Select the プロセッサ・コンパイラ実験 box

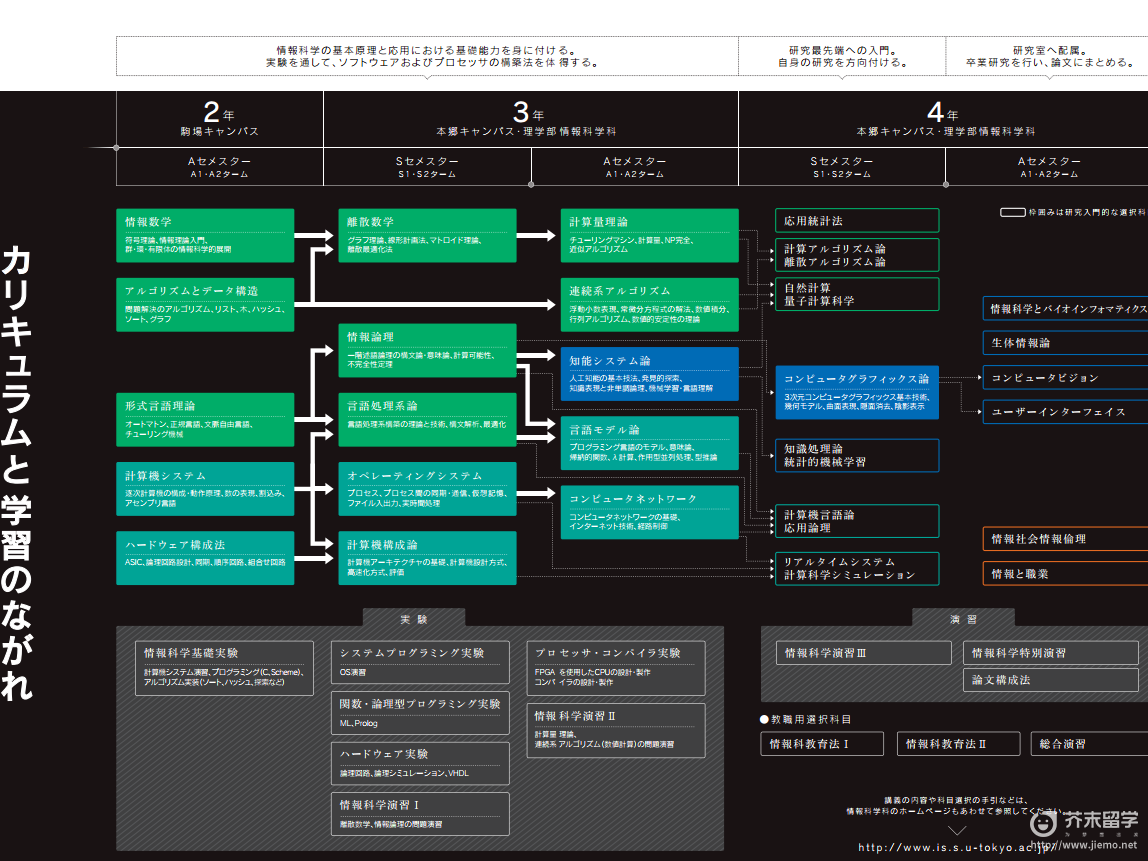(616, 668)
